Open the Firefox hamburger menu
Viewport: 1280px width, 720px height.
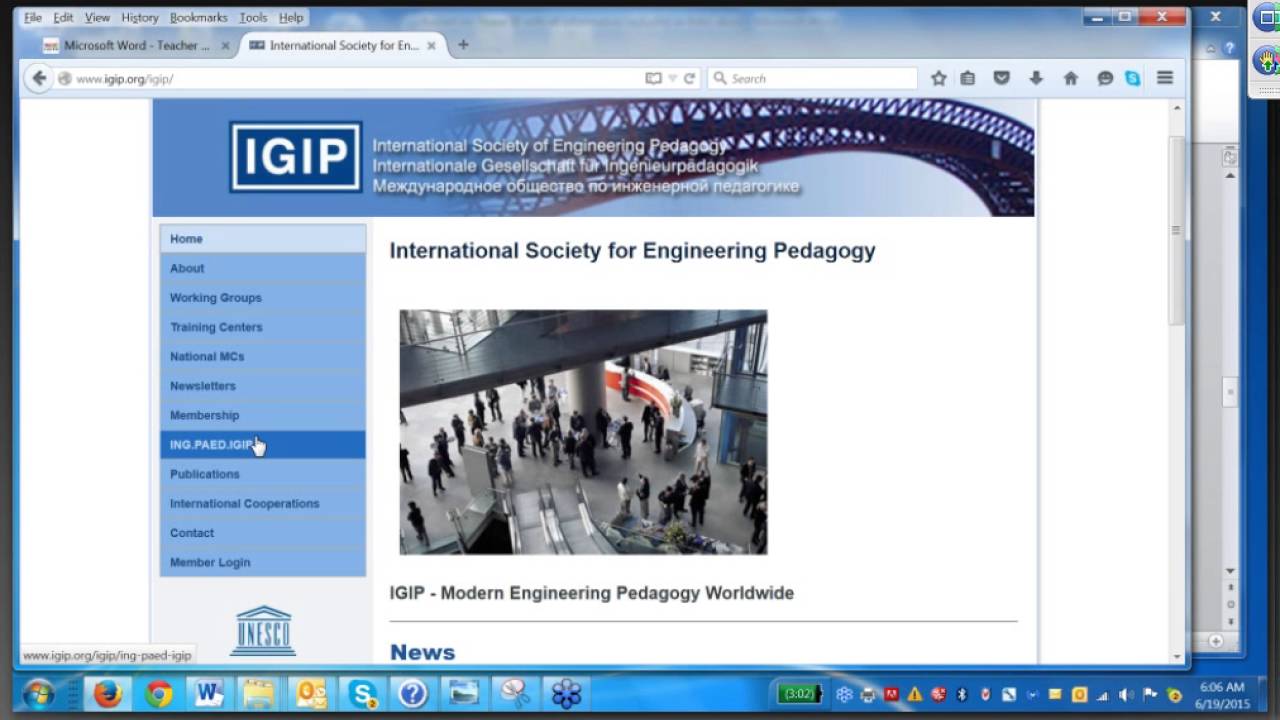1165,78
